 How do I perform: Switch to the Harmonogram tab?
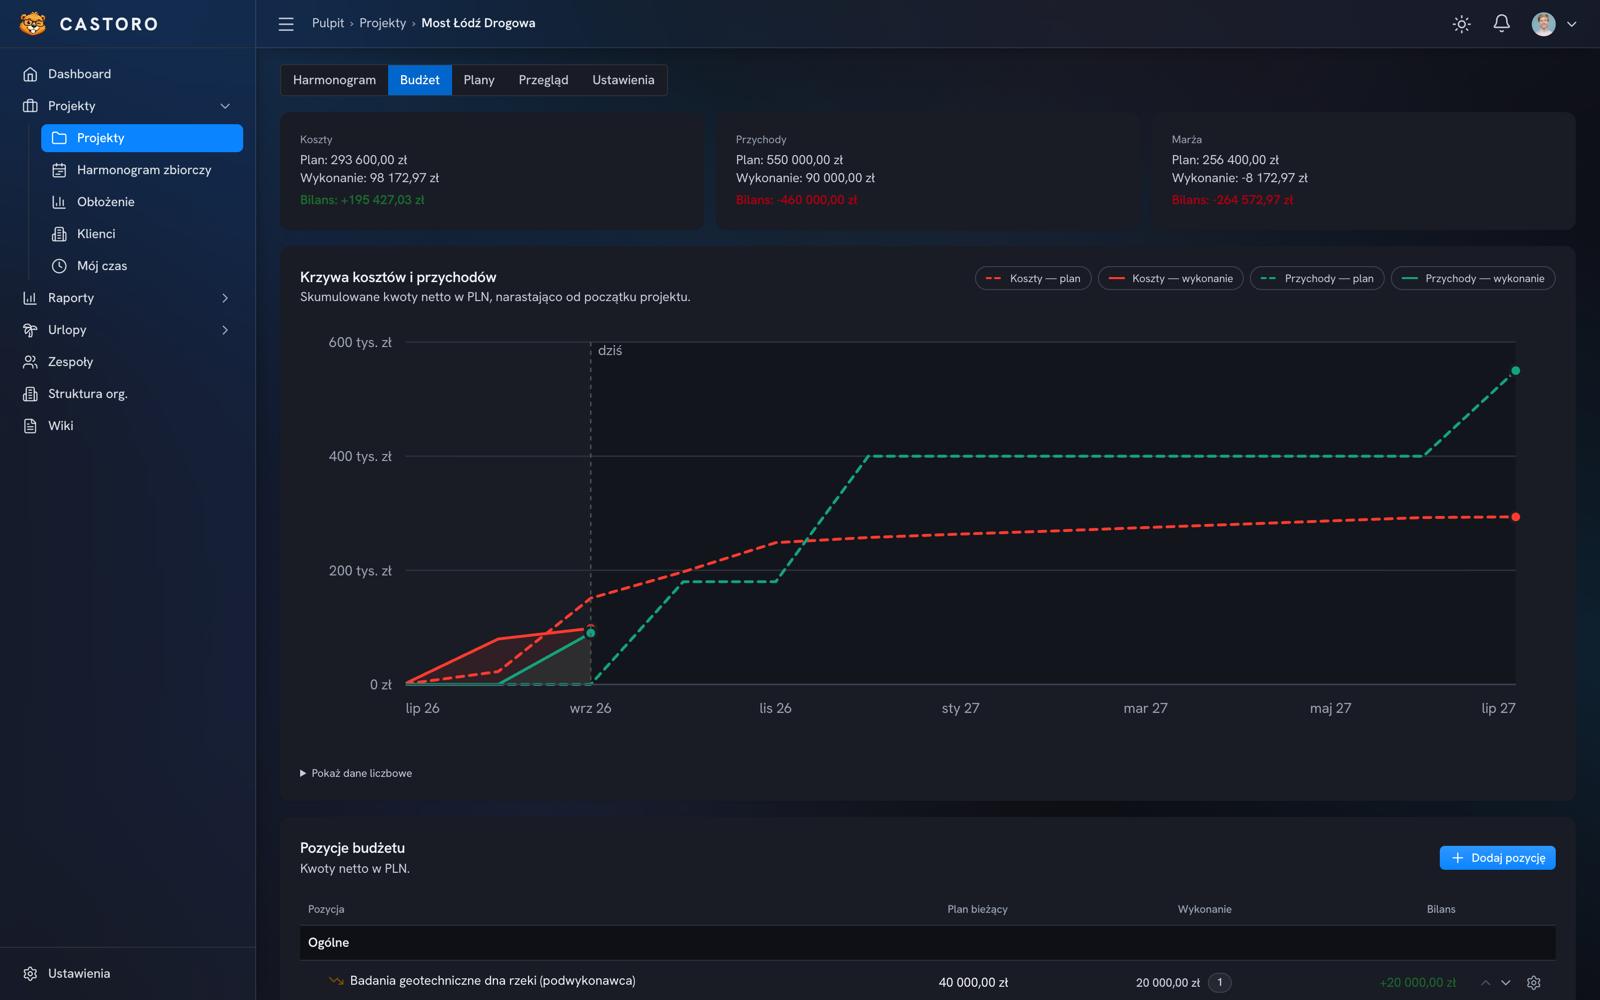tap(334, 80)
